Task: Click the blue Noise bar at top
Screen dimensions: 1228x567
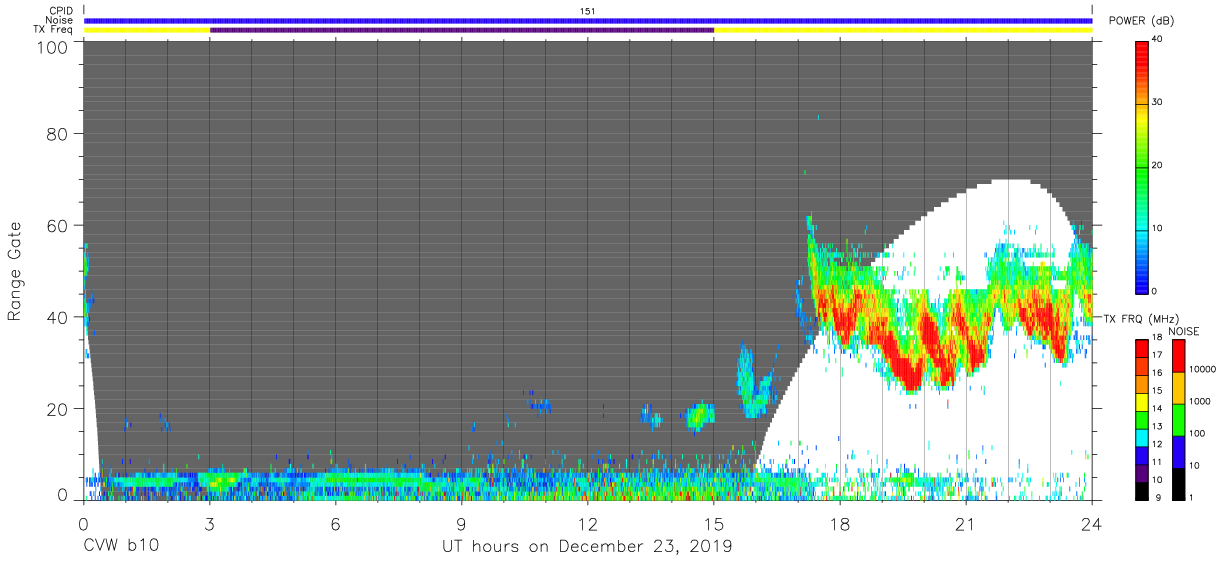Action: pyautogui.click(x=588, y=20)
